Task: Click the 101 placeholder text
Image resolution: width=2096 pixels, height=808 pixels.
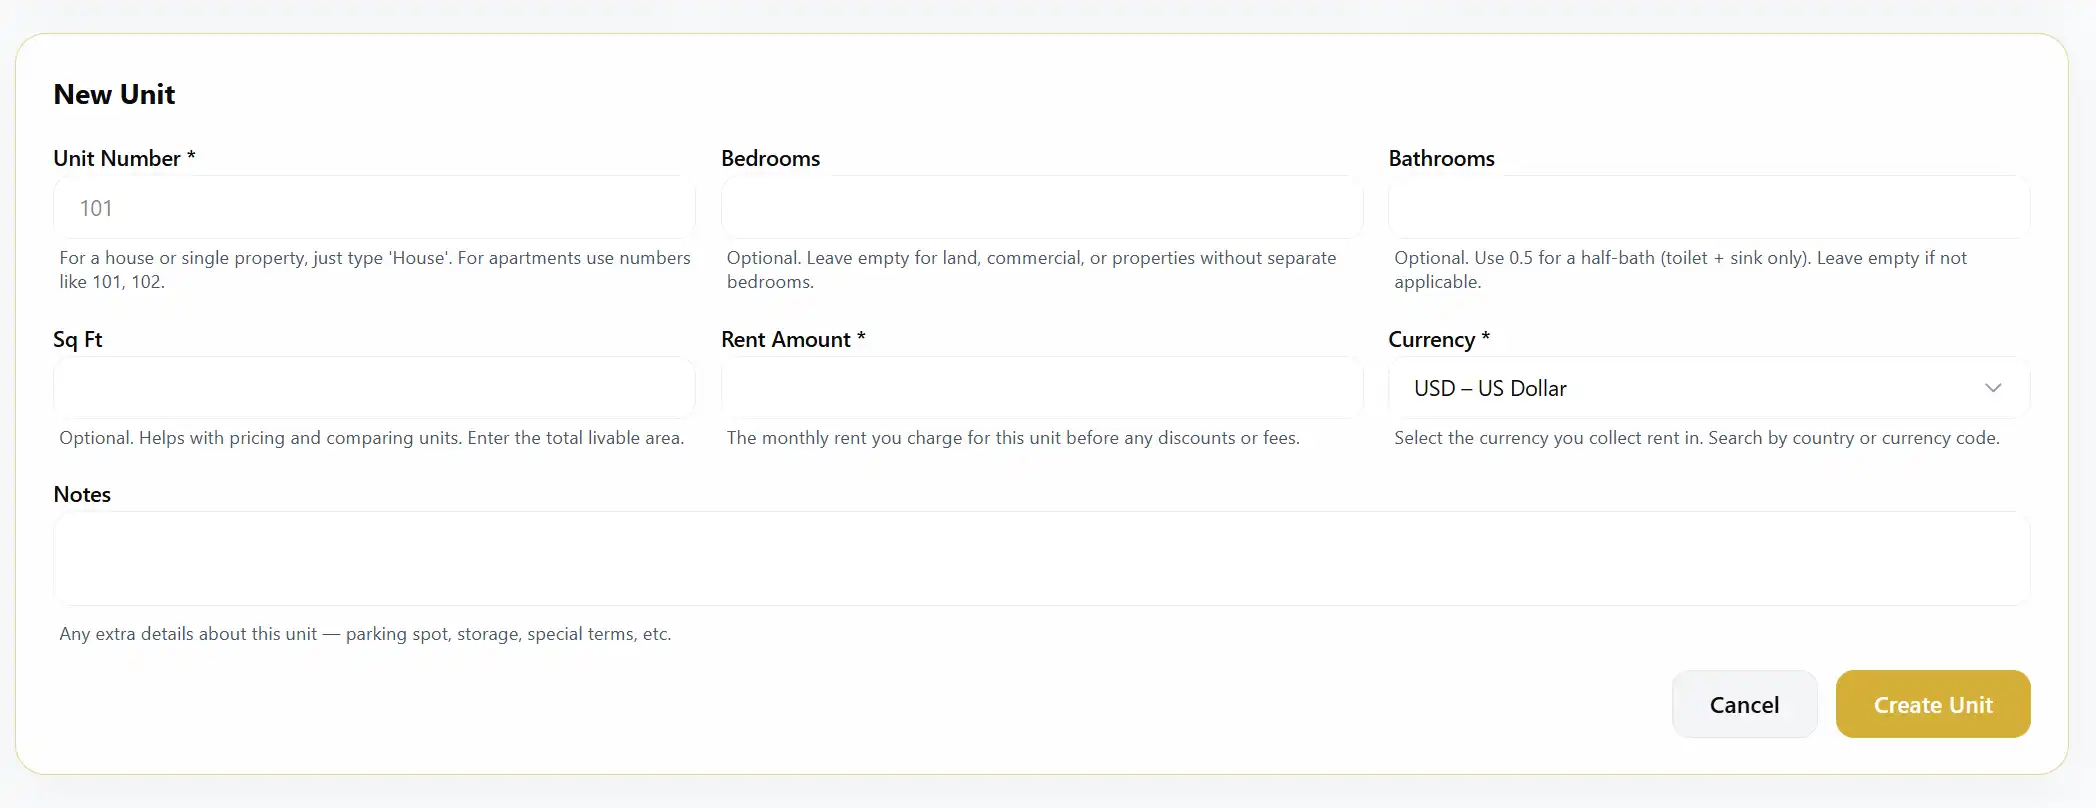Action: point(96,208)
